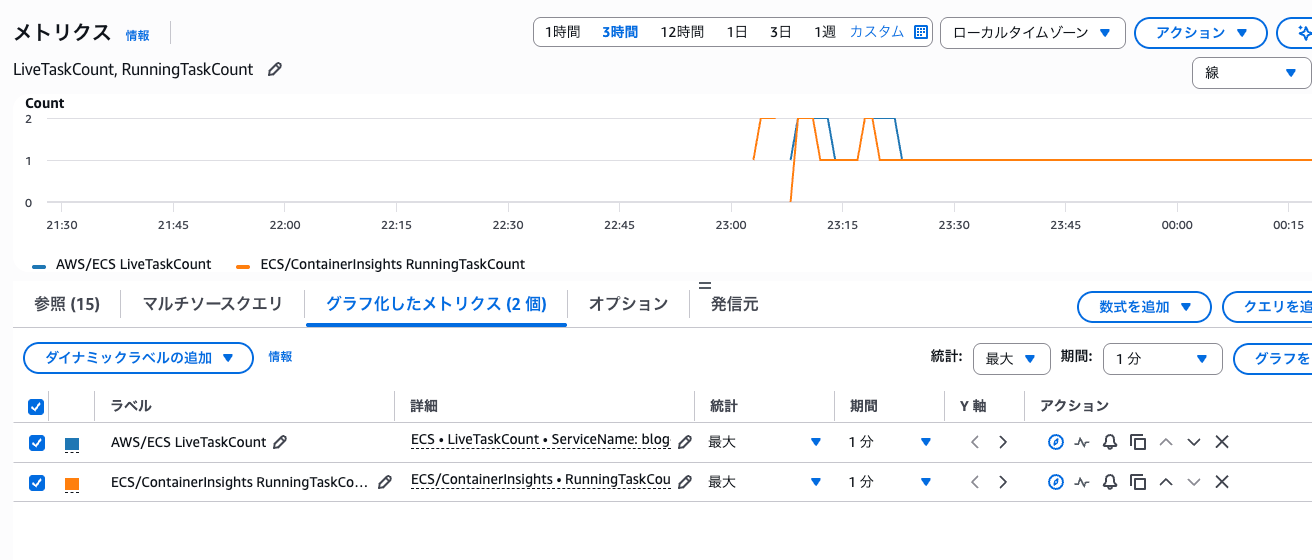Image resolution: width=1312 pixels, height=560 pixels.
Task: Click the ECS • LiveTaskCount • ServiceName details text
Action: tap(540, 440)
